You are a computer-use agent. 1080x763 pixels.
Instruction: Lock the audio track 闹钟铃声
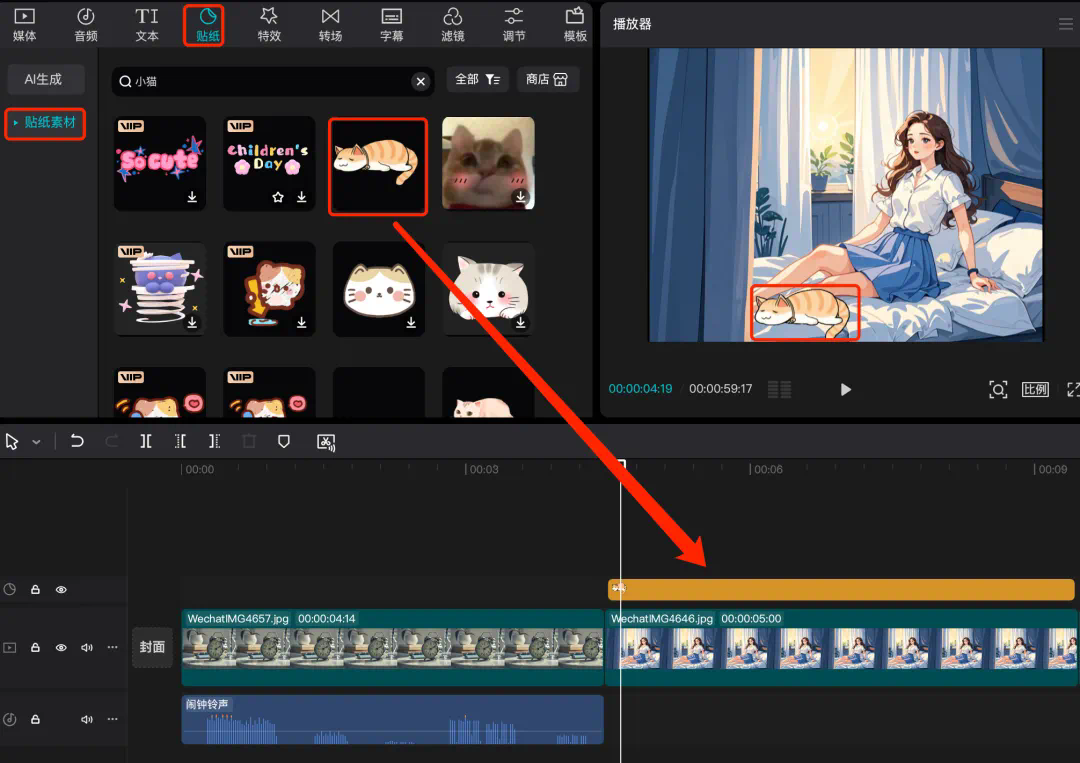pos(35,719)
